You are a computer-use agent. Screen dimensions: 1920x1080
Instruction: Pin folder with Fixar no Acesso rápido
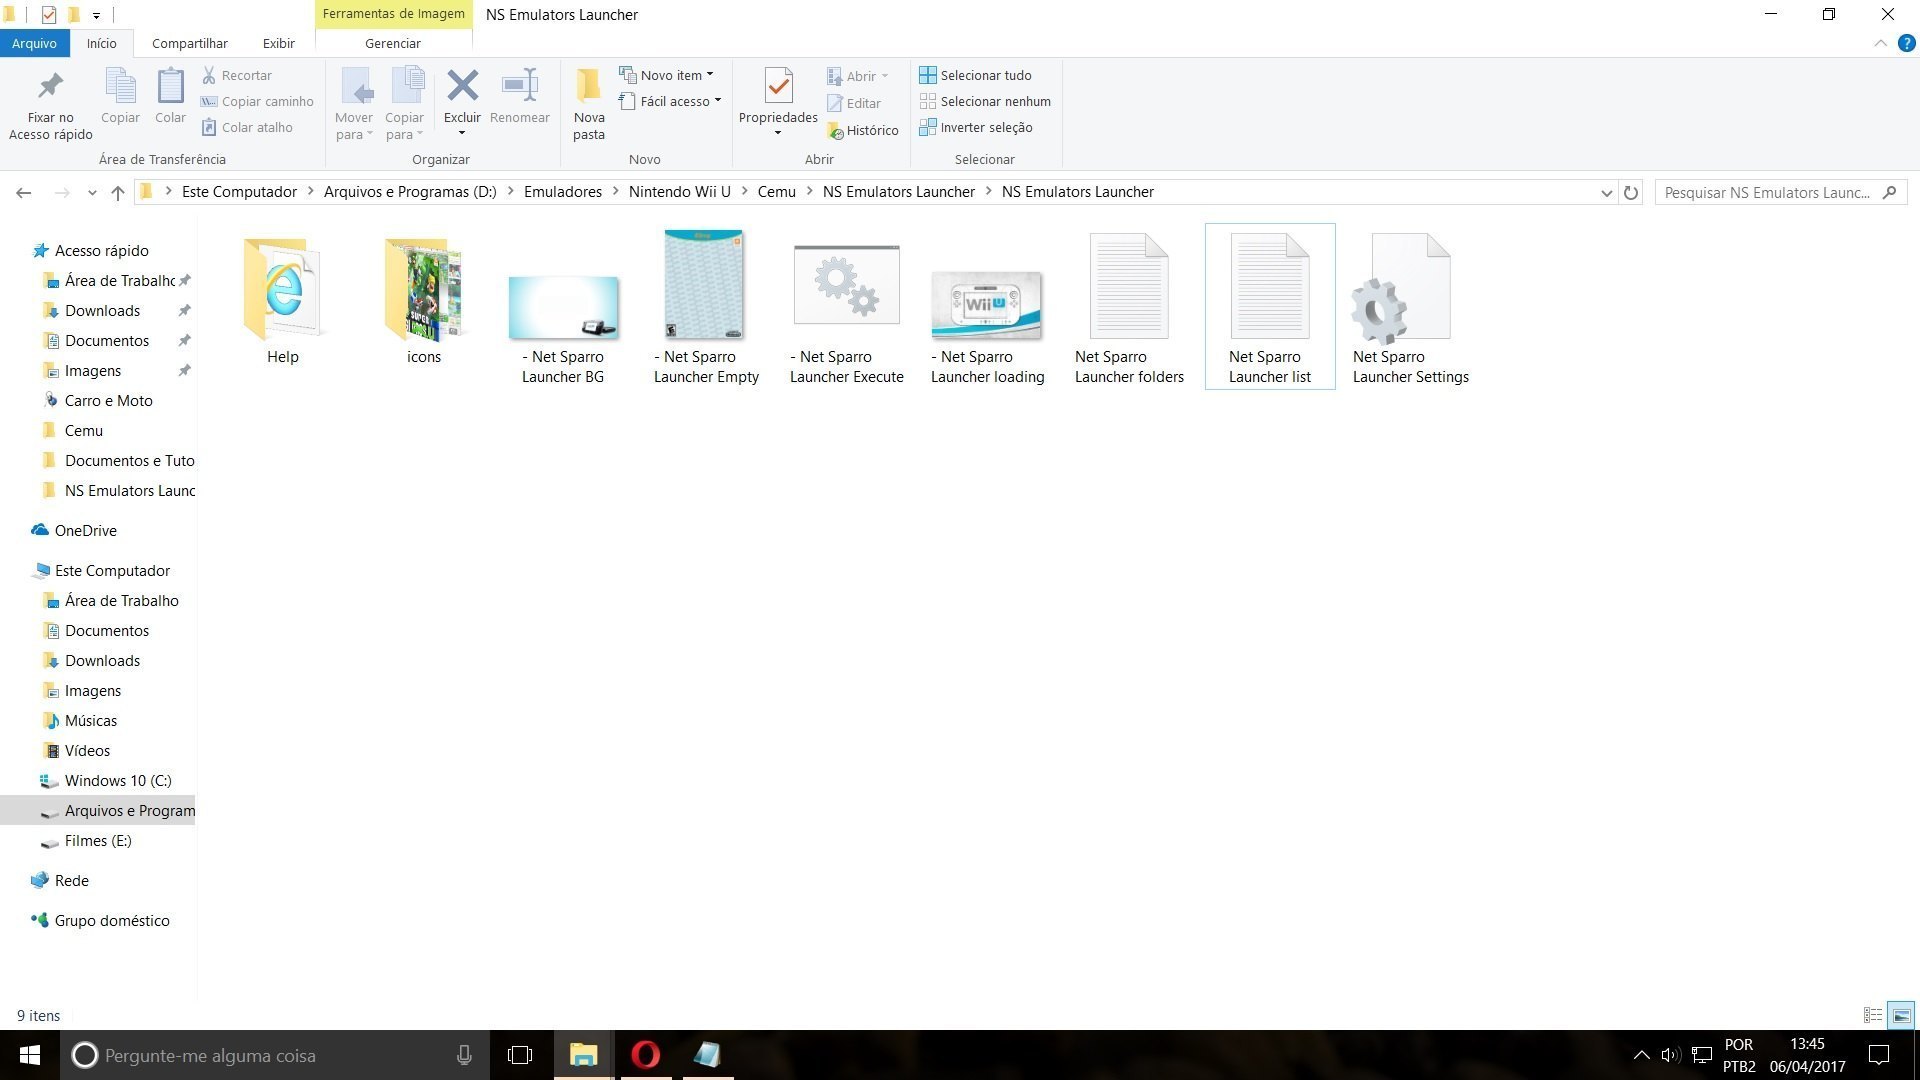click(50, 105)
